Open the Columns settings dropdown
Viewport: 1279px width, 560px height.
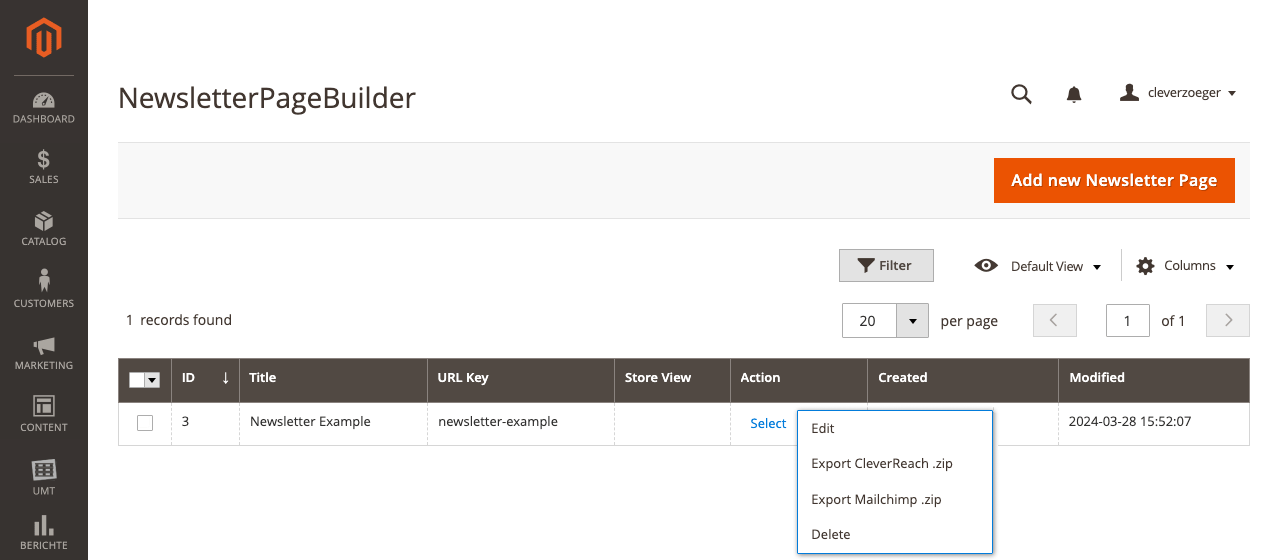pyautogui.click(x=1186, y=266)
